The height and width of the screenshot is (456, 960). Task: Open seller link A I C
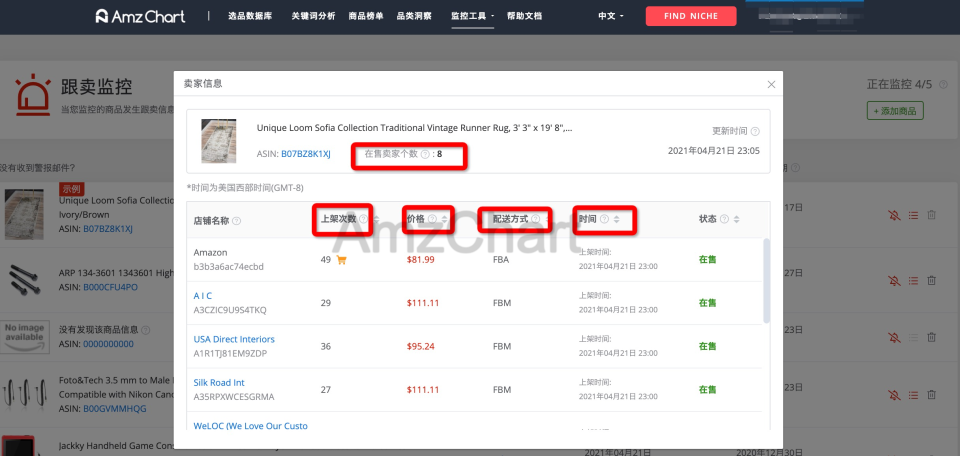203,296
